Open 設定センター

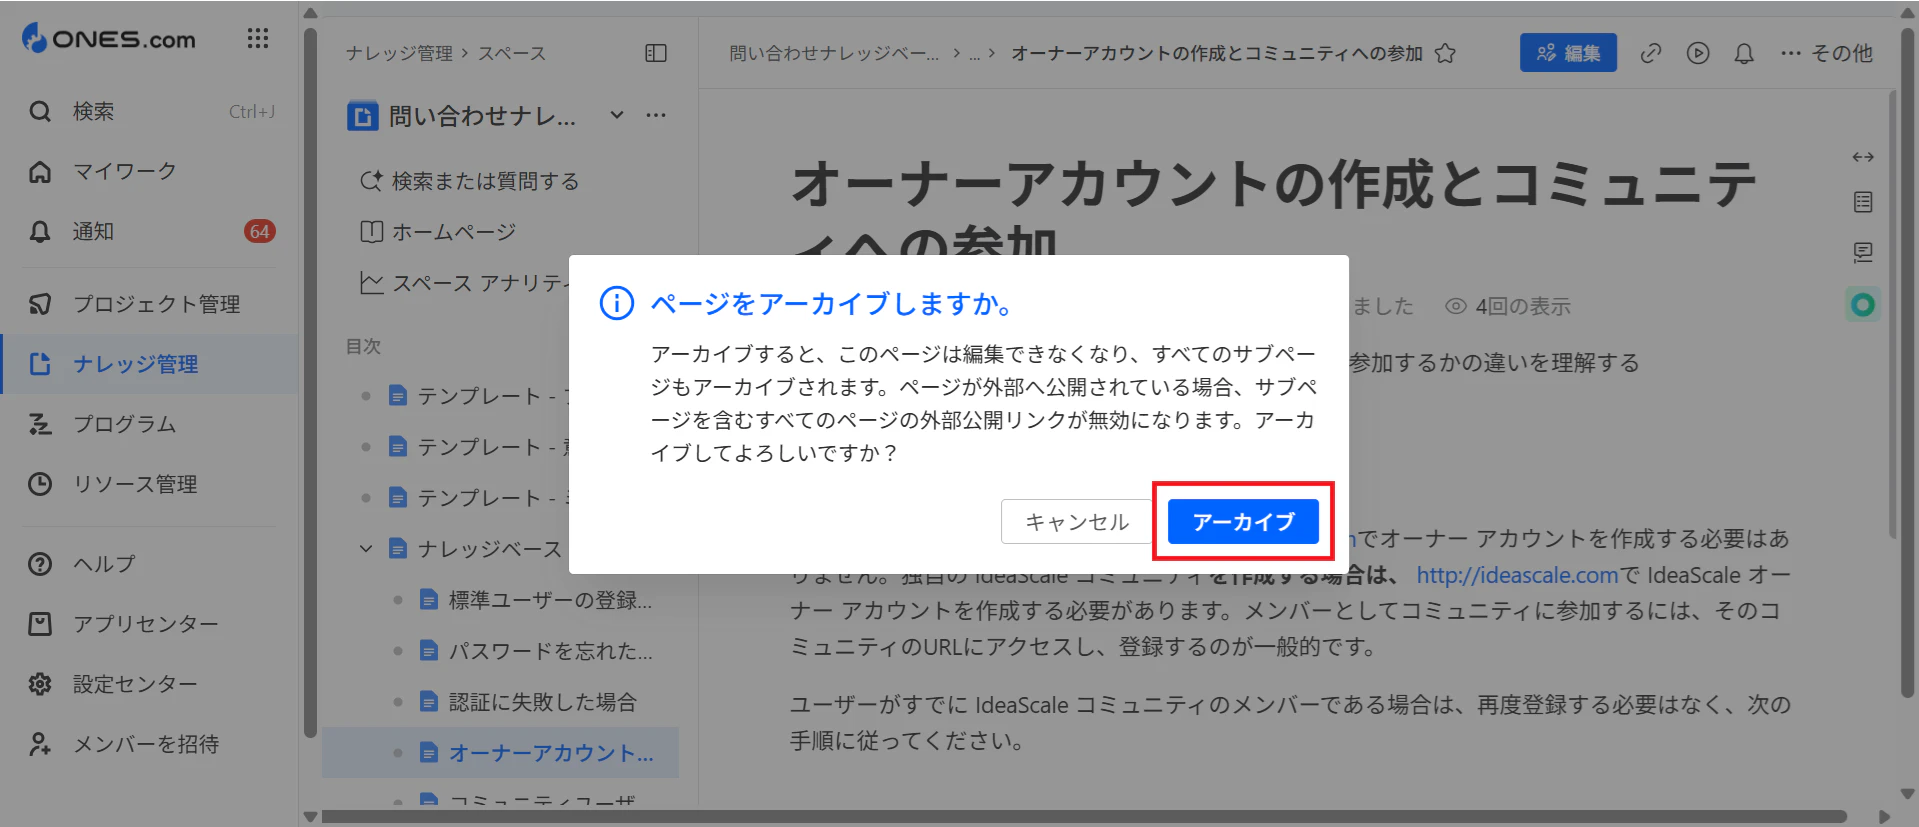(150, 684)
